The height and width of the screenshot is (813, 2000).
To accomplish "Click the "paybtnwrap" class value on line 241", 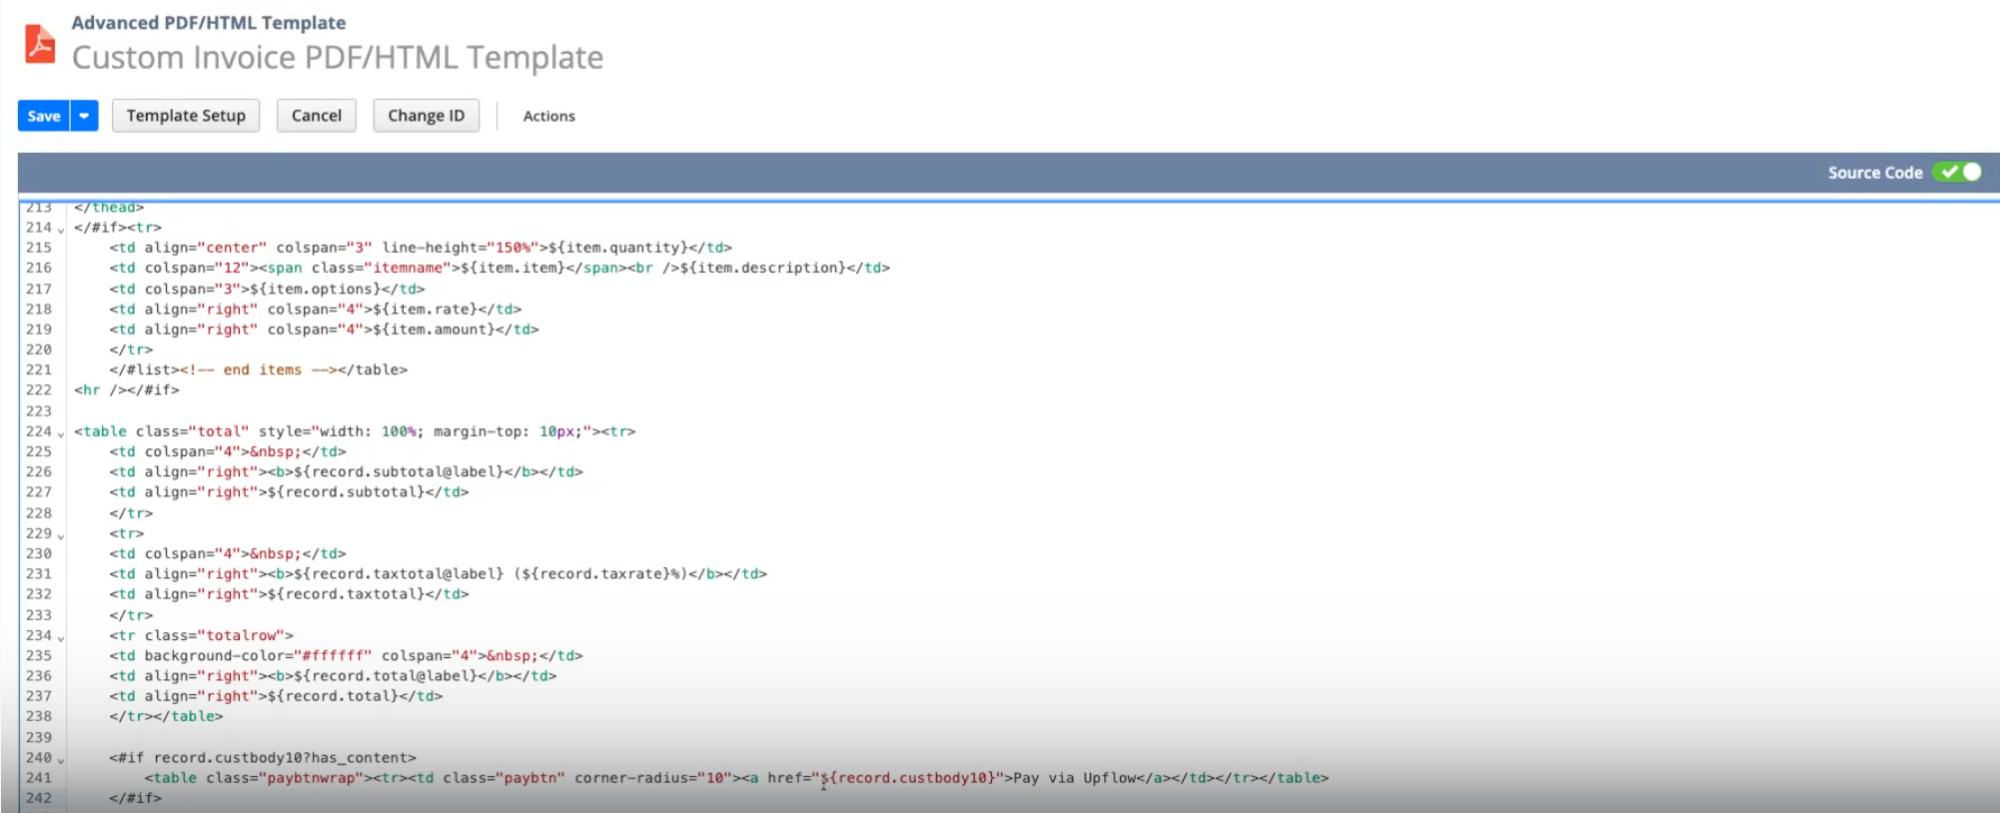I will (311, 778).
